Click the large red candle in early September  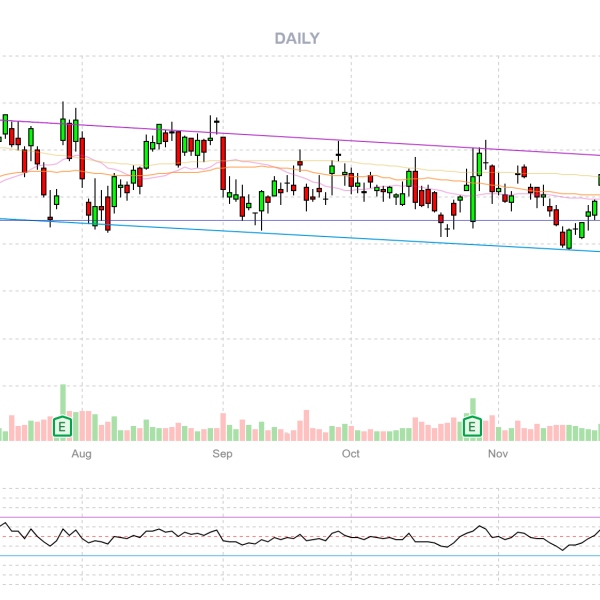point(223,163)
